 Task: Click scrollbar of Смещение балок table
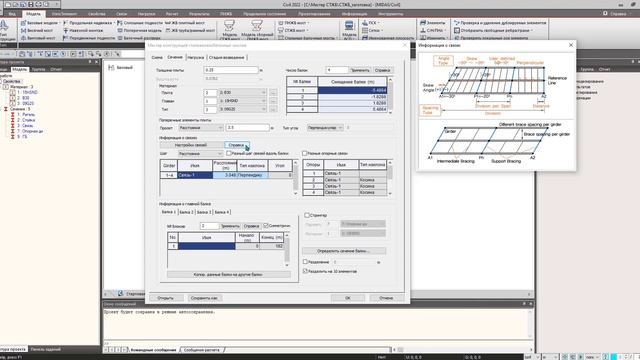pyautogui.click(x=390, y=95)
